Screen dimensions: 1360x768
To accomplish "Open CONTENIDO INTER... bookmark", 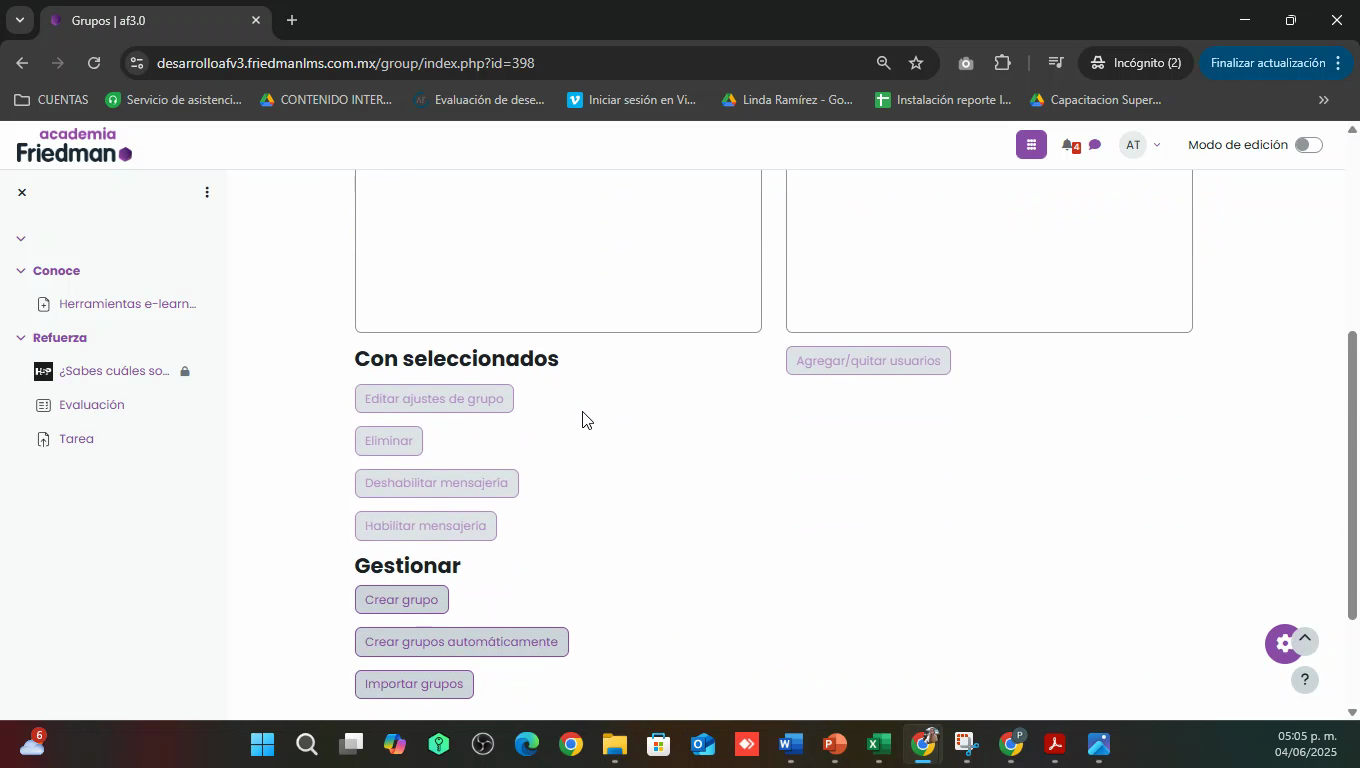I will pos(325,100).
